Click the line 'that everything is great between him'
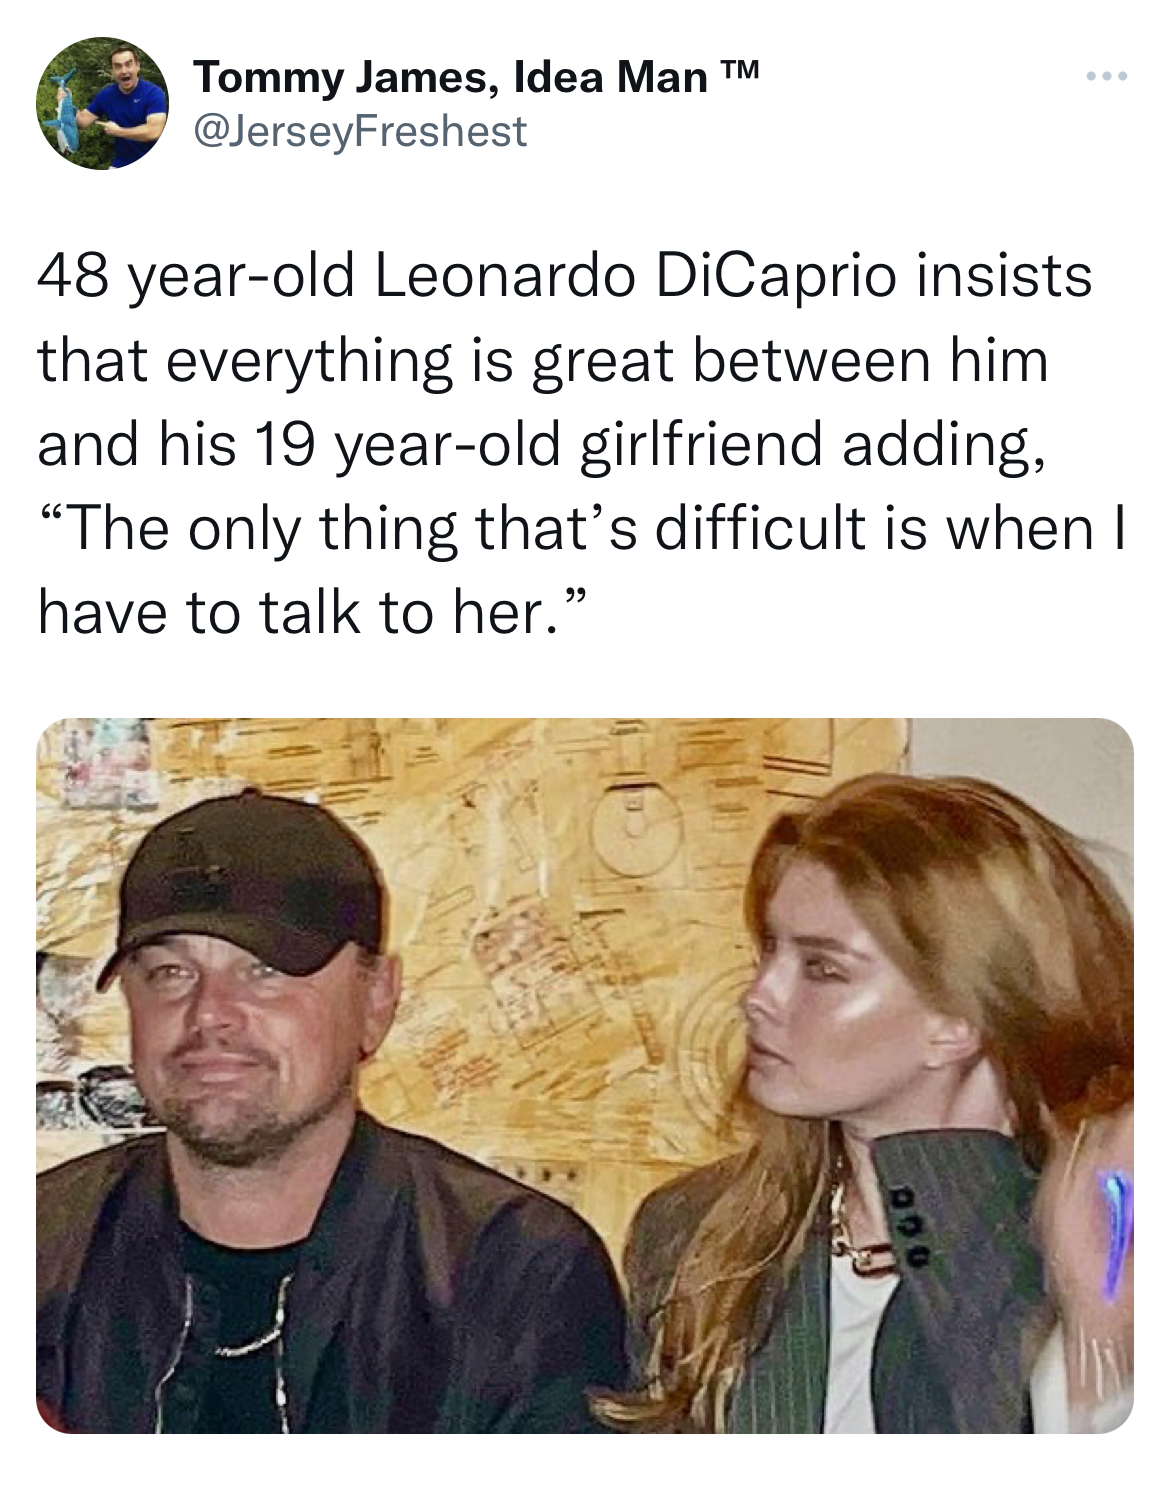This screenshot has height=1489, width=1170. [543, 361]
